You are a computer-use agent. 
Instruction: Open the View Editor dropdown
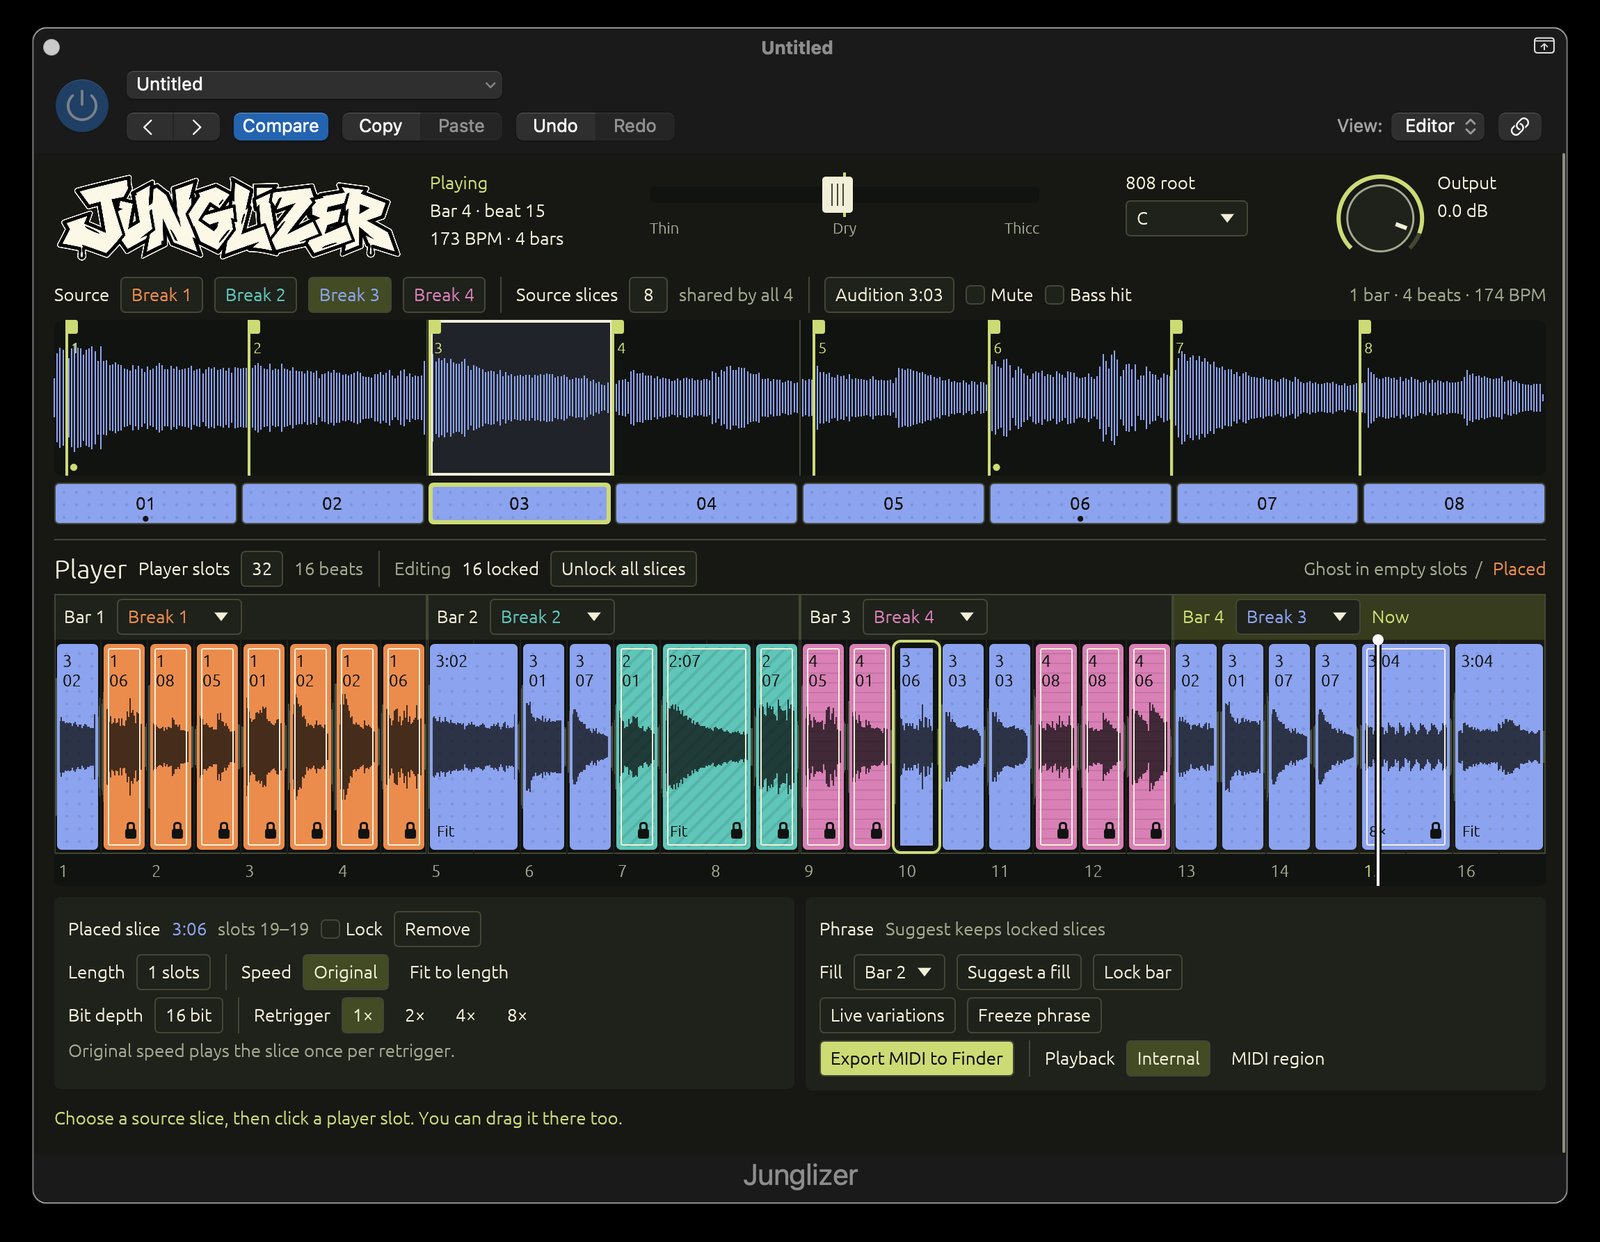[1438, 126]
